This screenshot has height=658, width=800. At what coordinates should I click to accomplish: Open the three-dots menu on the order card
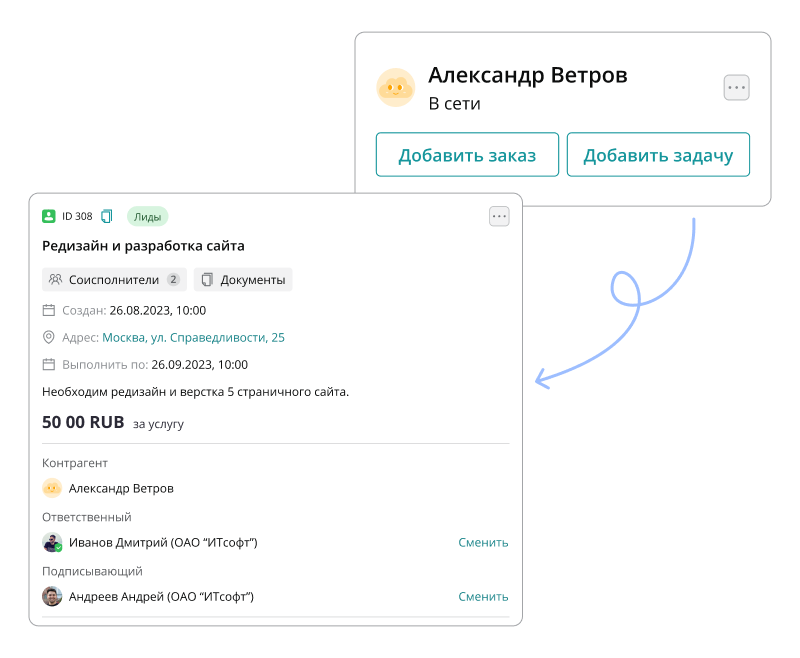(x=499, y=216)
